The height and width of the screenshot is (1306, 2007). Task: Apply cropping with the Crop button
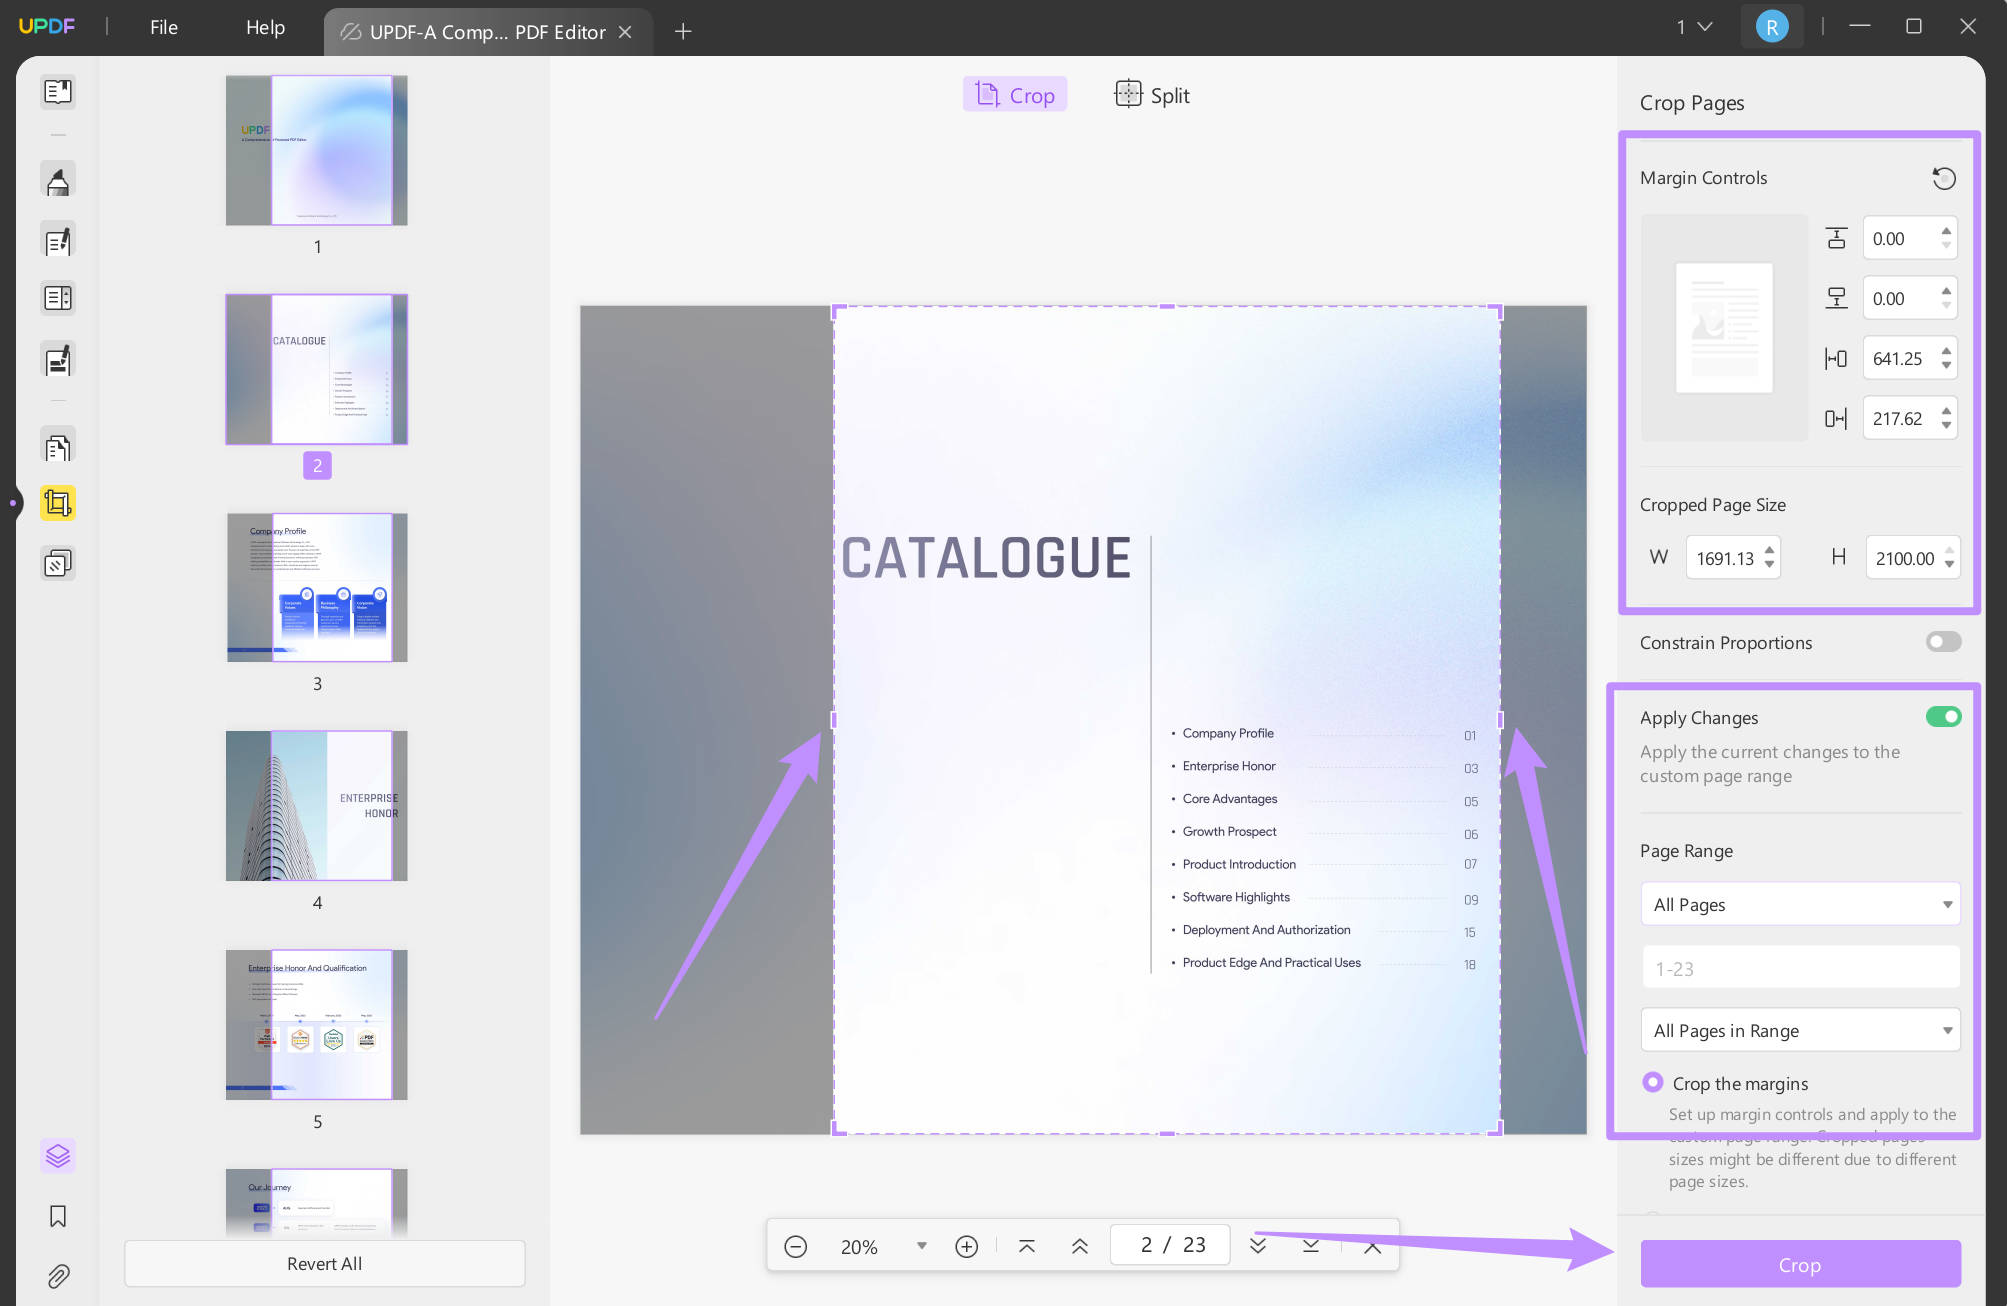click(x=1799, y=1264)
